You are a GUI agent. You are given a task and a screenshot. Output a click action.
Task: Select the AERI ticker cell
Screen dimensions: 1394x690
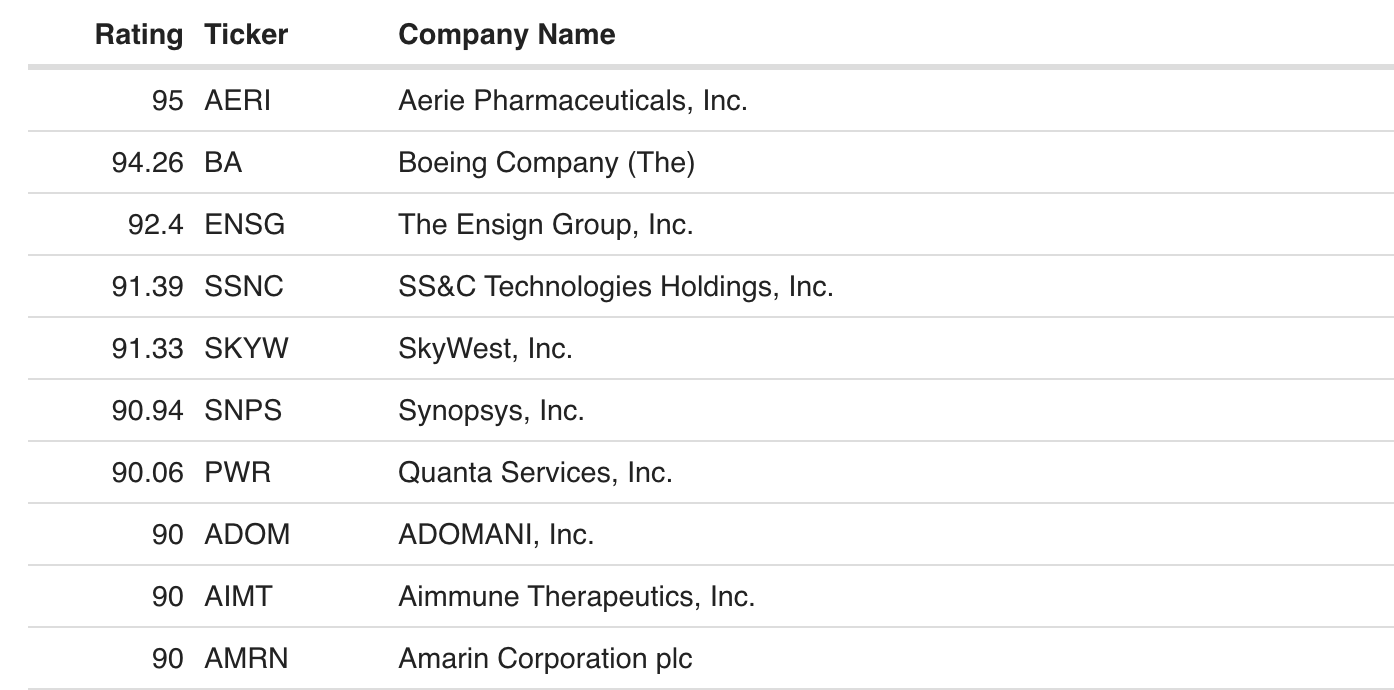(x=238, y=100)
